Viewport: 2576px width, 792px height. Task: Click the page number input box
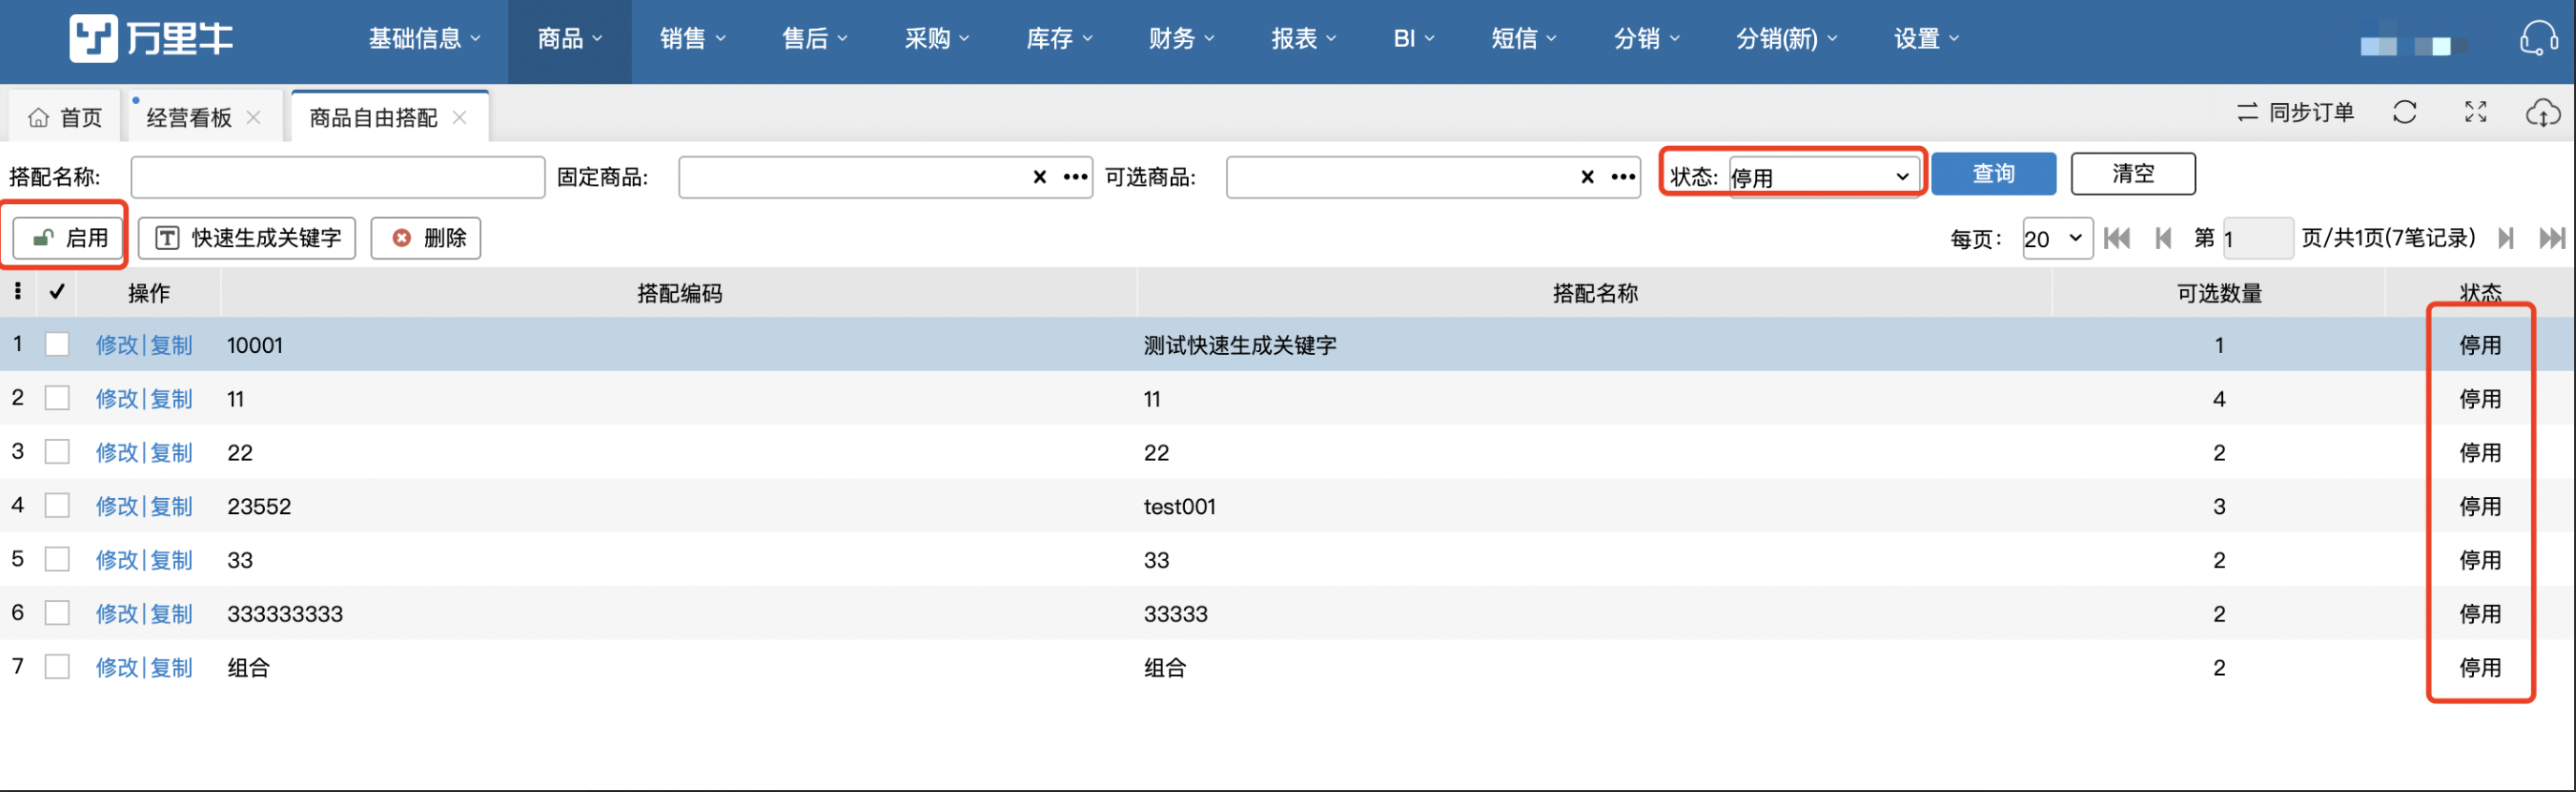click(2258, 238)
